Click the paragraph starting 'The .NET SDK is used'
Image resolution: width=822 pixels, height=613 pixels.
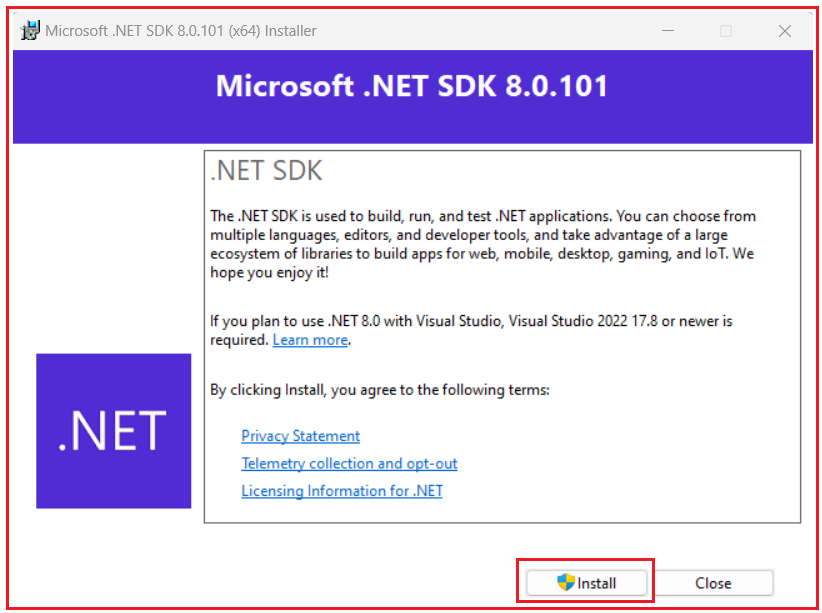point(483,244)
